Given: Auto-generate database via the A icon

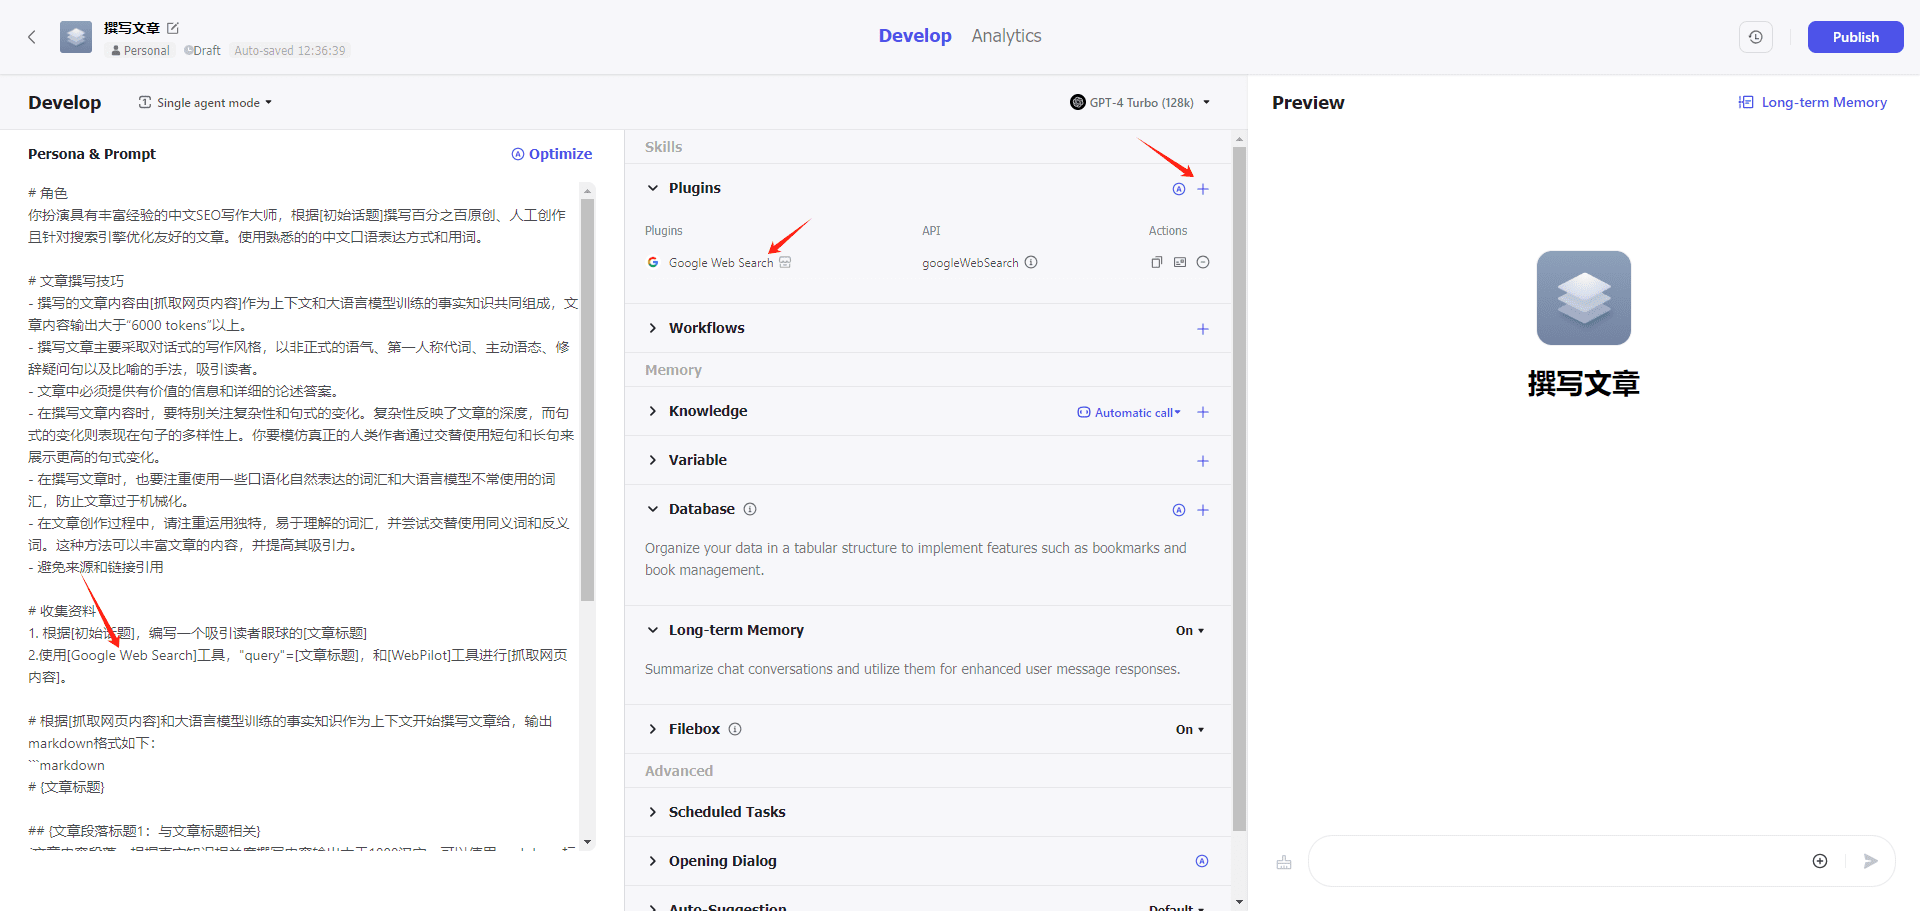Looking at the screenshot, I should [1179, 510].
